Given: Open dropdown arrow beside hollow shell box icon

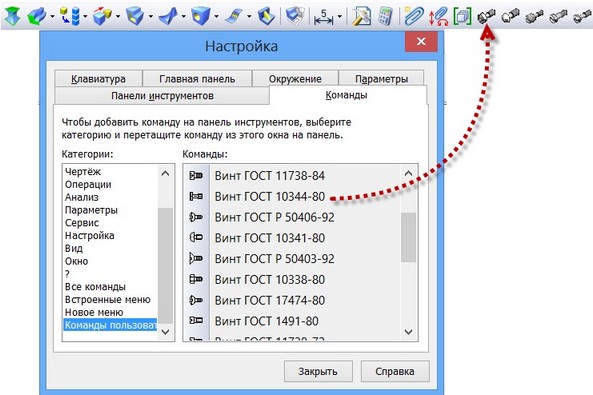Looking at the screenshot, I should point(151,17).
